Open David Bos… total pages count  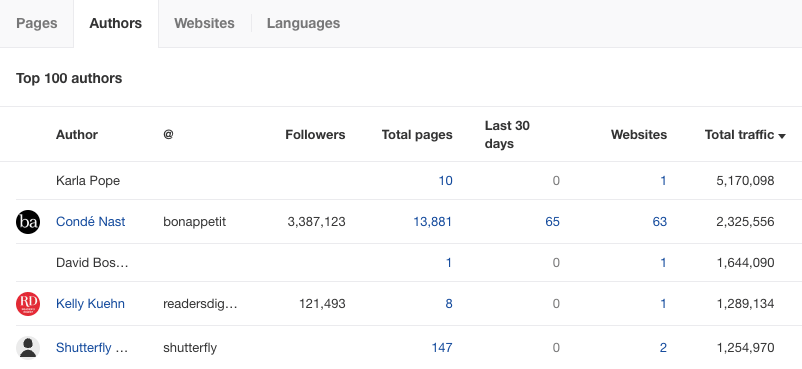(x=449, y=263)
